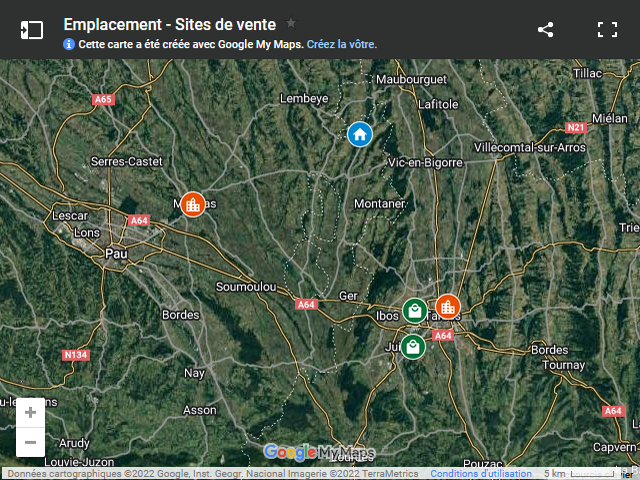Click the N134 road badge

76,355
